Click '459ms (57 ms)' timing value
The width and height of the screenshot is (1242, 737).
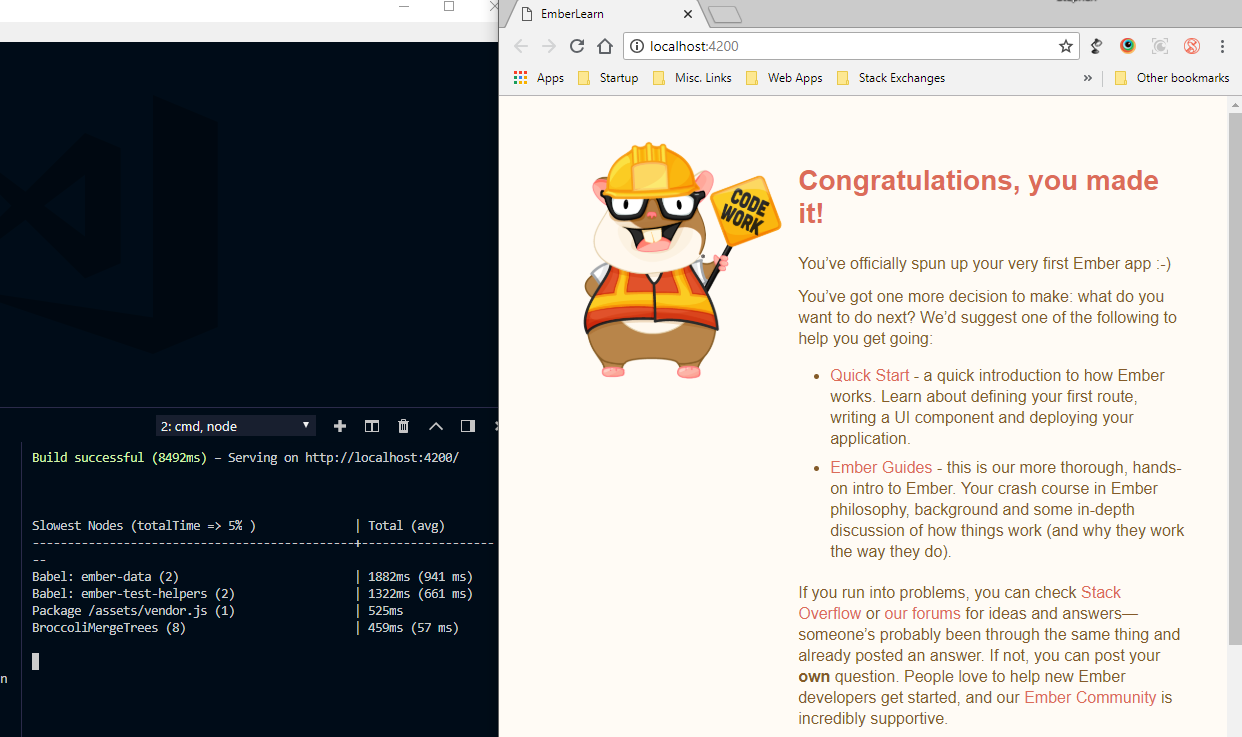413,628
